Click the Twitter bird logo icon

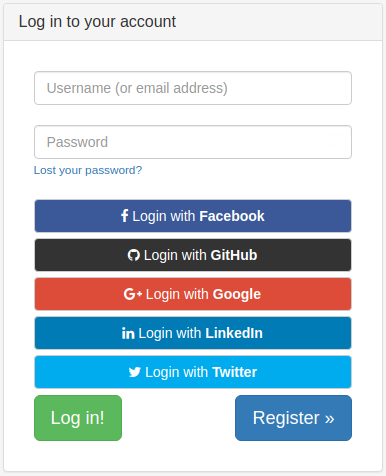pyautogui.click(x=135, y=372)
